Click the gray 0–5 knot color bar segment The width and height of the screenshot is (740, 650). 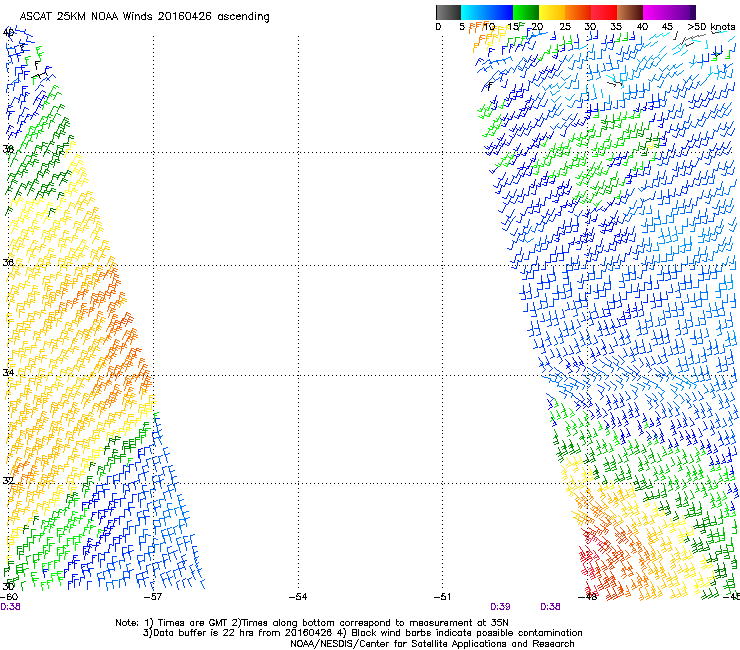[448, 12]
